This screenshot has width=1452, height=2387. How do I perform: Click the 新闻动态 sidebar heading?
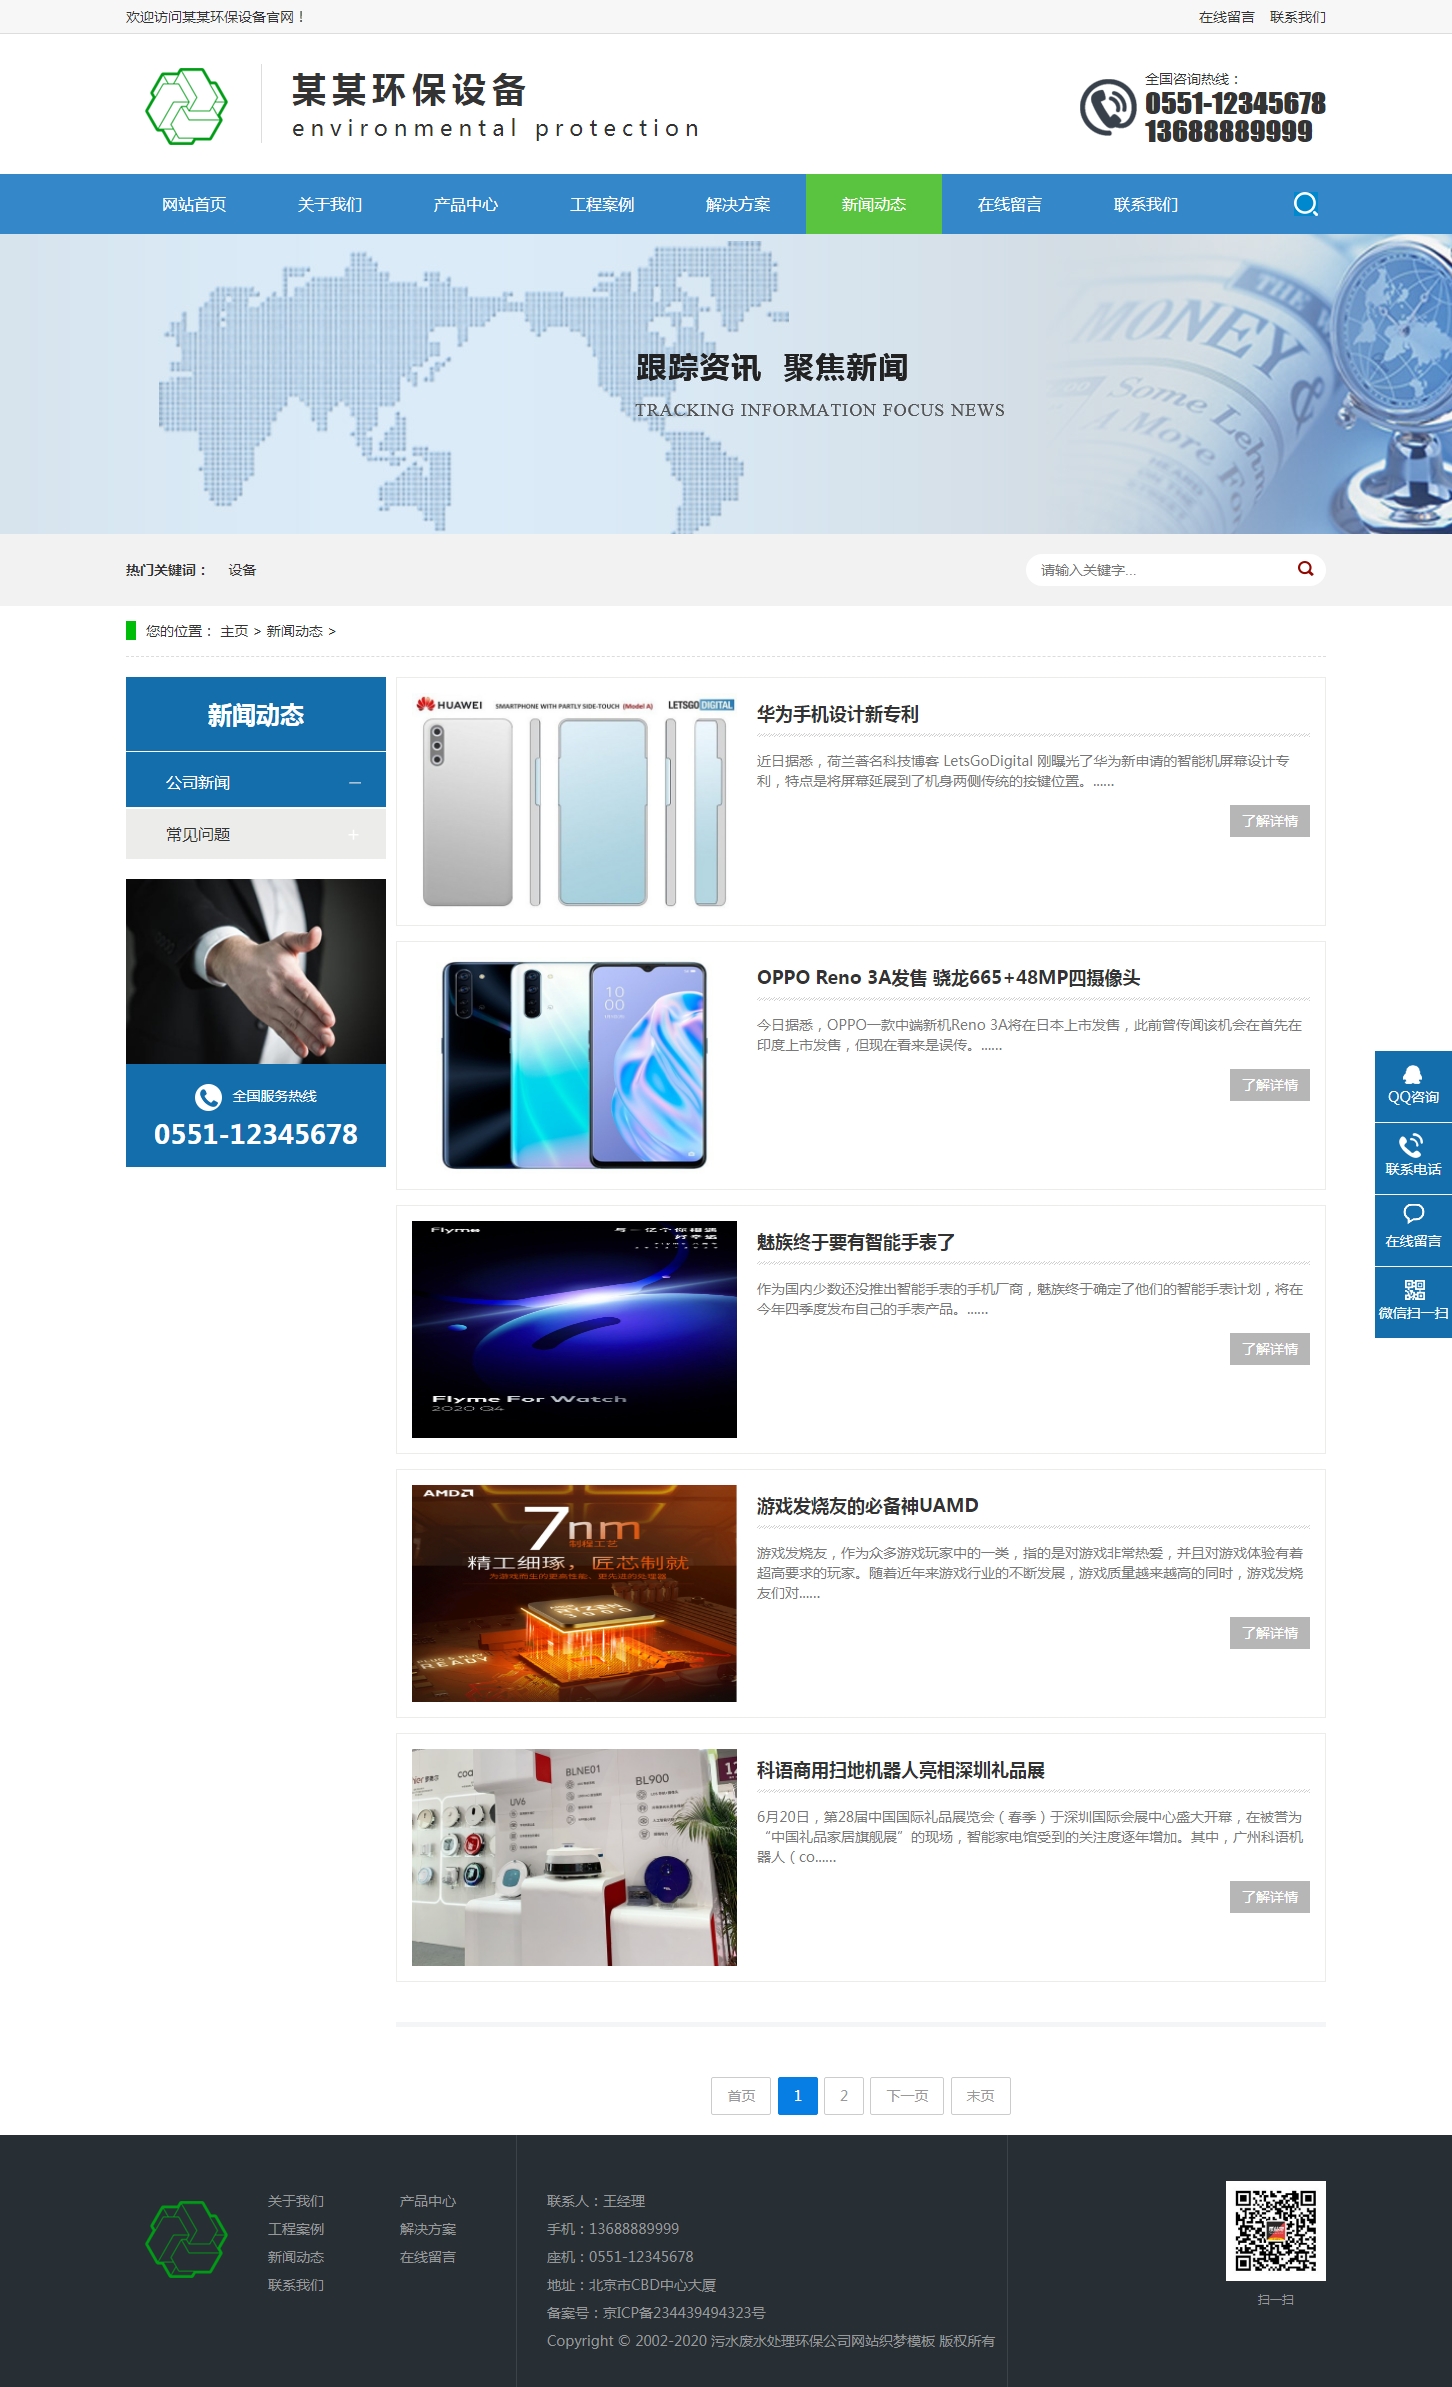click(x=256, y=714)
